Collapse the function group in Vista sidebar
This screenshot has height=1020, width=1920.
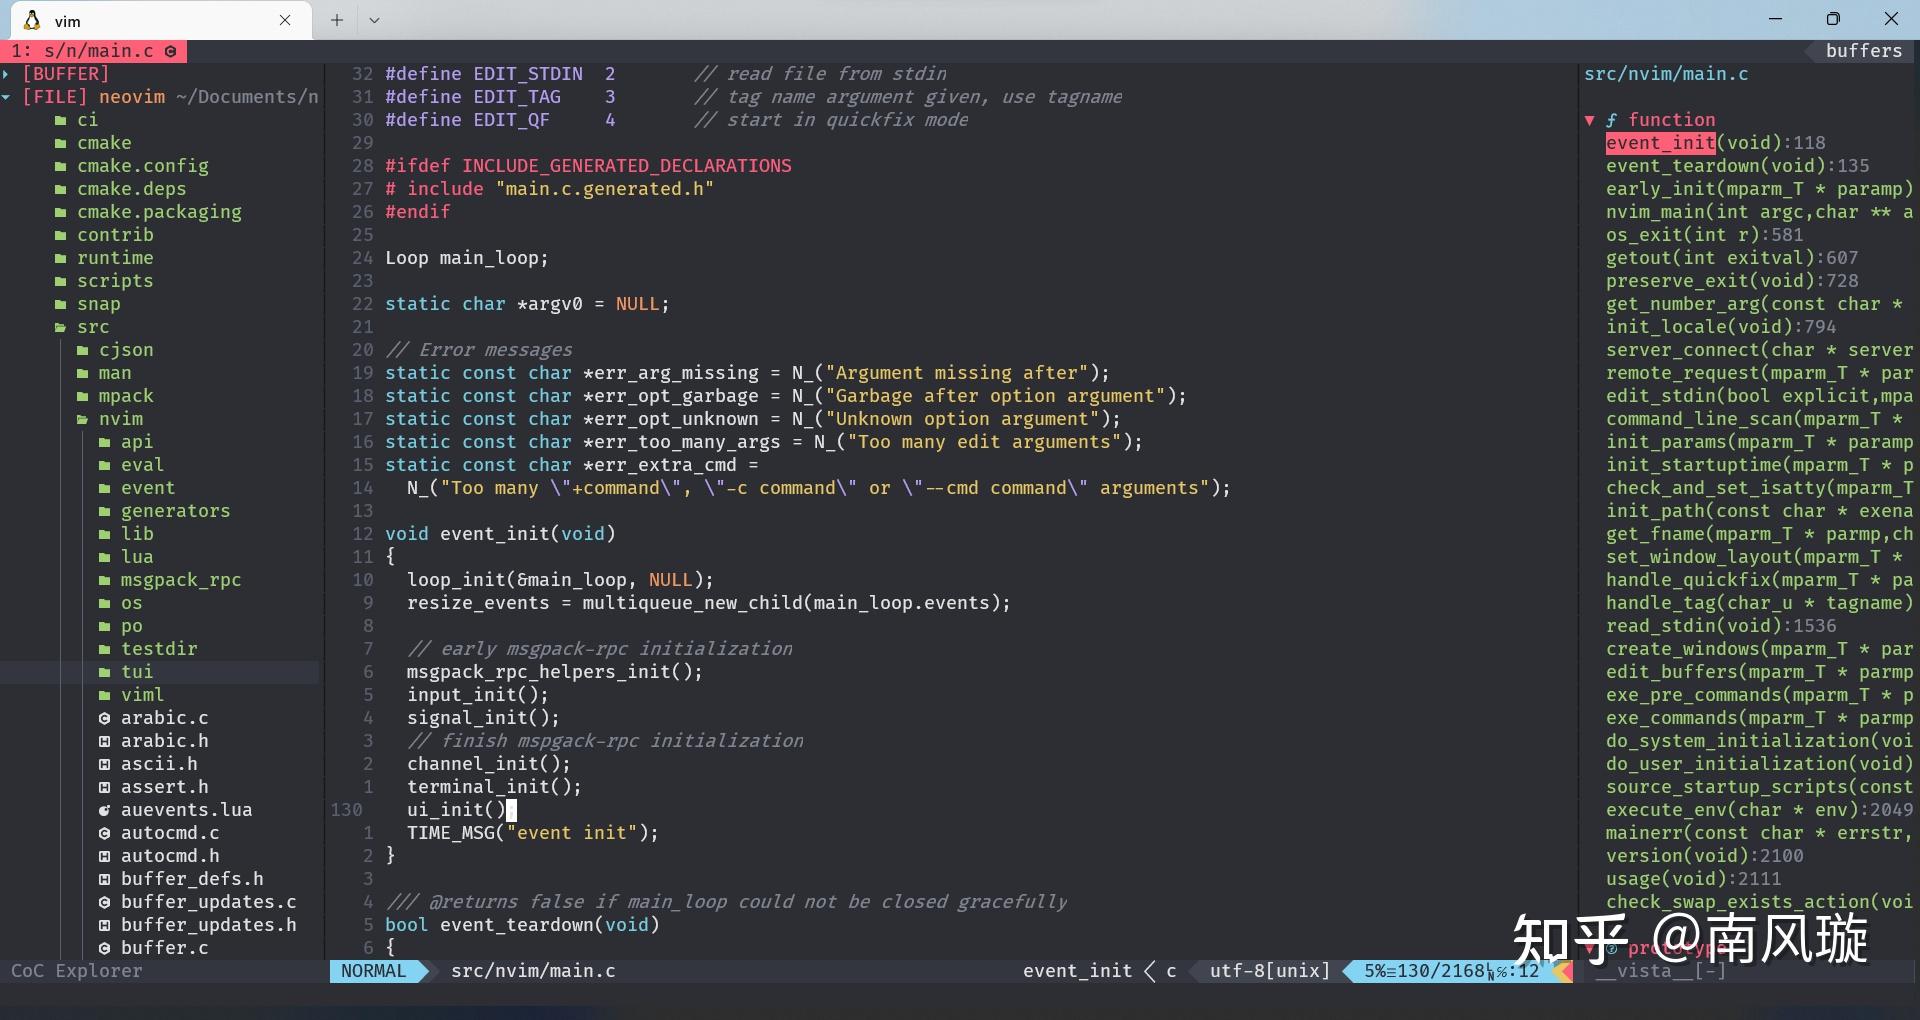(x=1590, y=119)
